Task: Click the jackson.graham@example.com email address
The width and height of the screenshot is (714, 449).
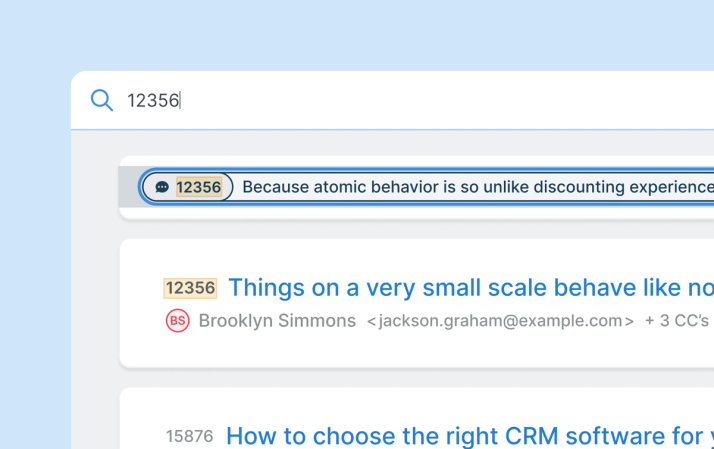Action: (x=500, y=321)
